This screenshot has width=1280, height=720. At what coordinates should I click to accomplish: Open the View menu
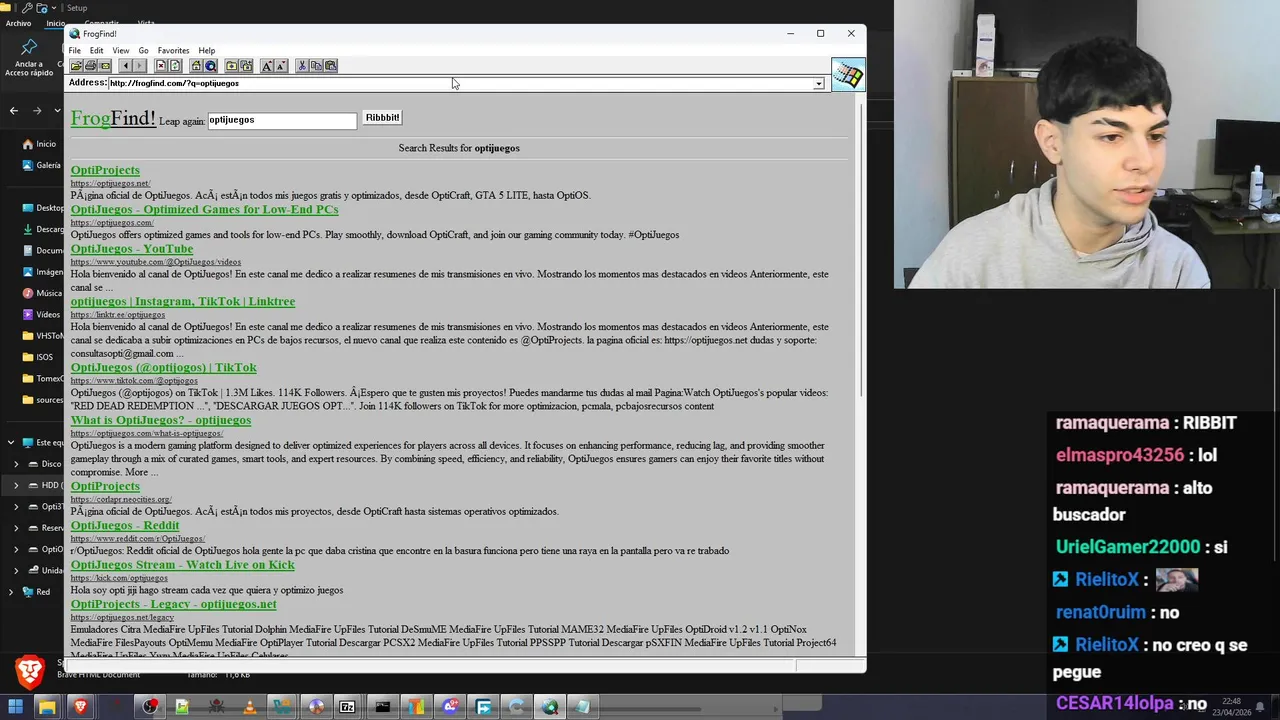click(x=120, y=50)
